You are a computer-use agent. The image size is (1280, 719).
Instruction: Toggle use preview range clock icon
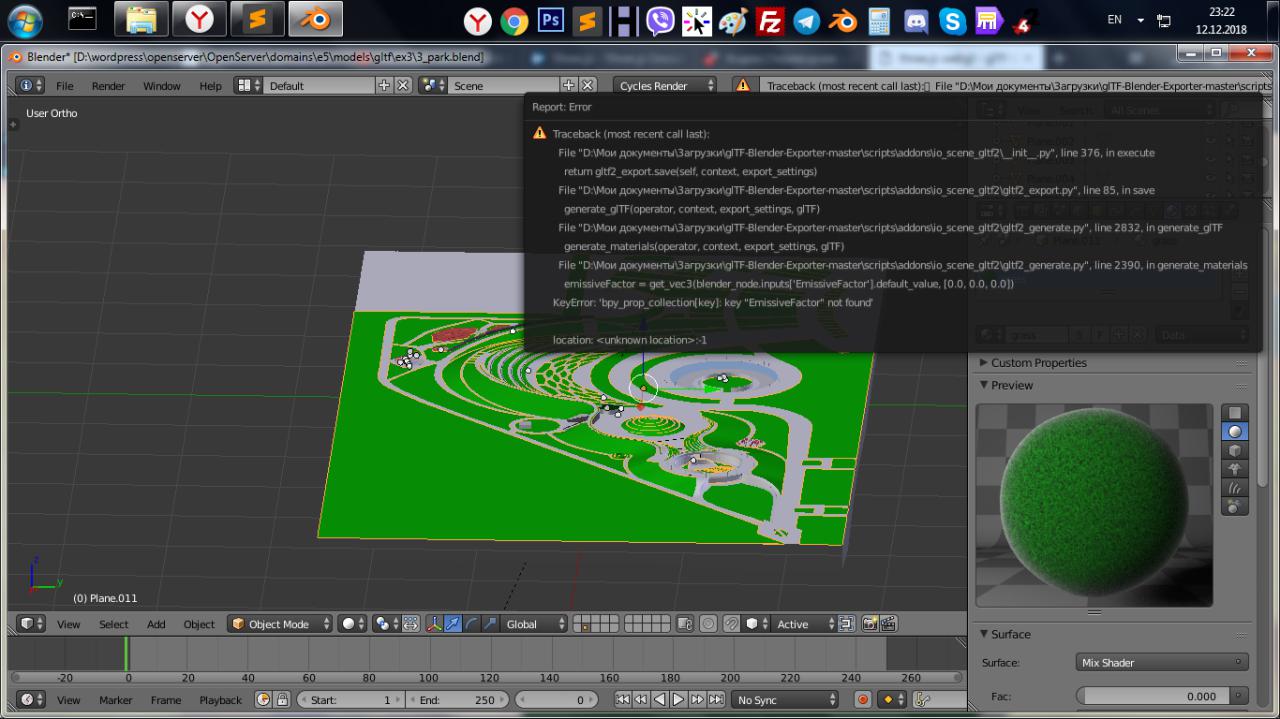[x=264, y=700]
